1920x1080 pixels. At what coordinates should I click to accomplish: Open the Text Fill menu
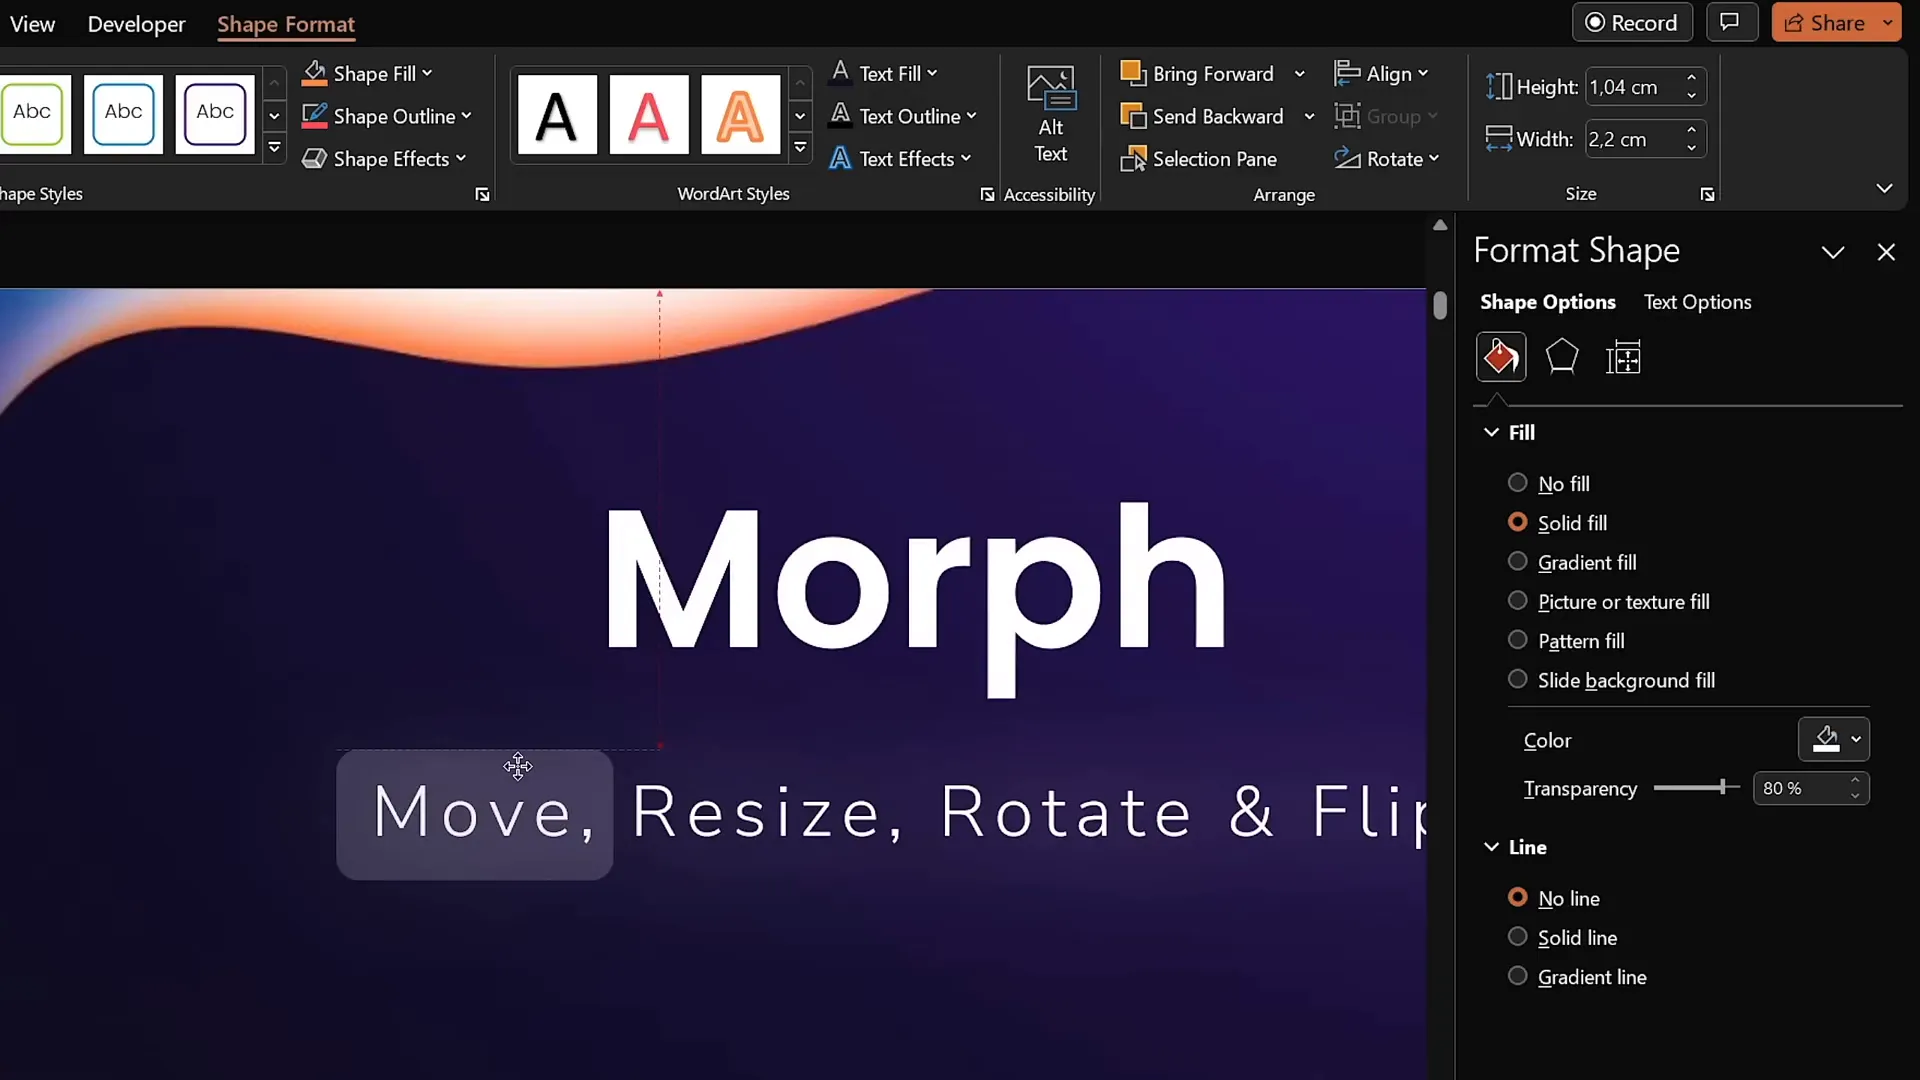click(884, 73)
